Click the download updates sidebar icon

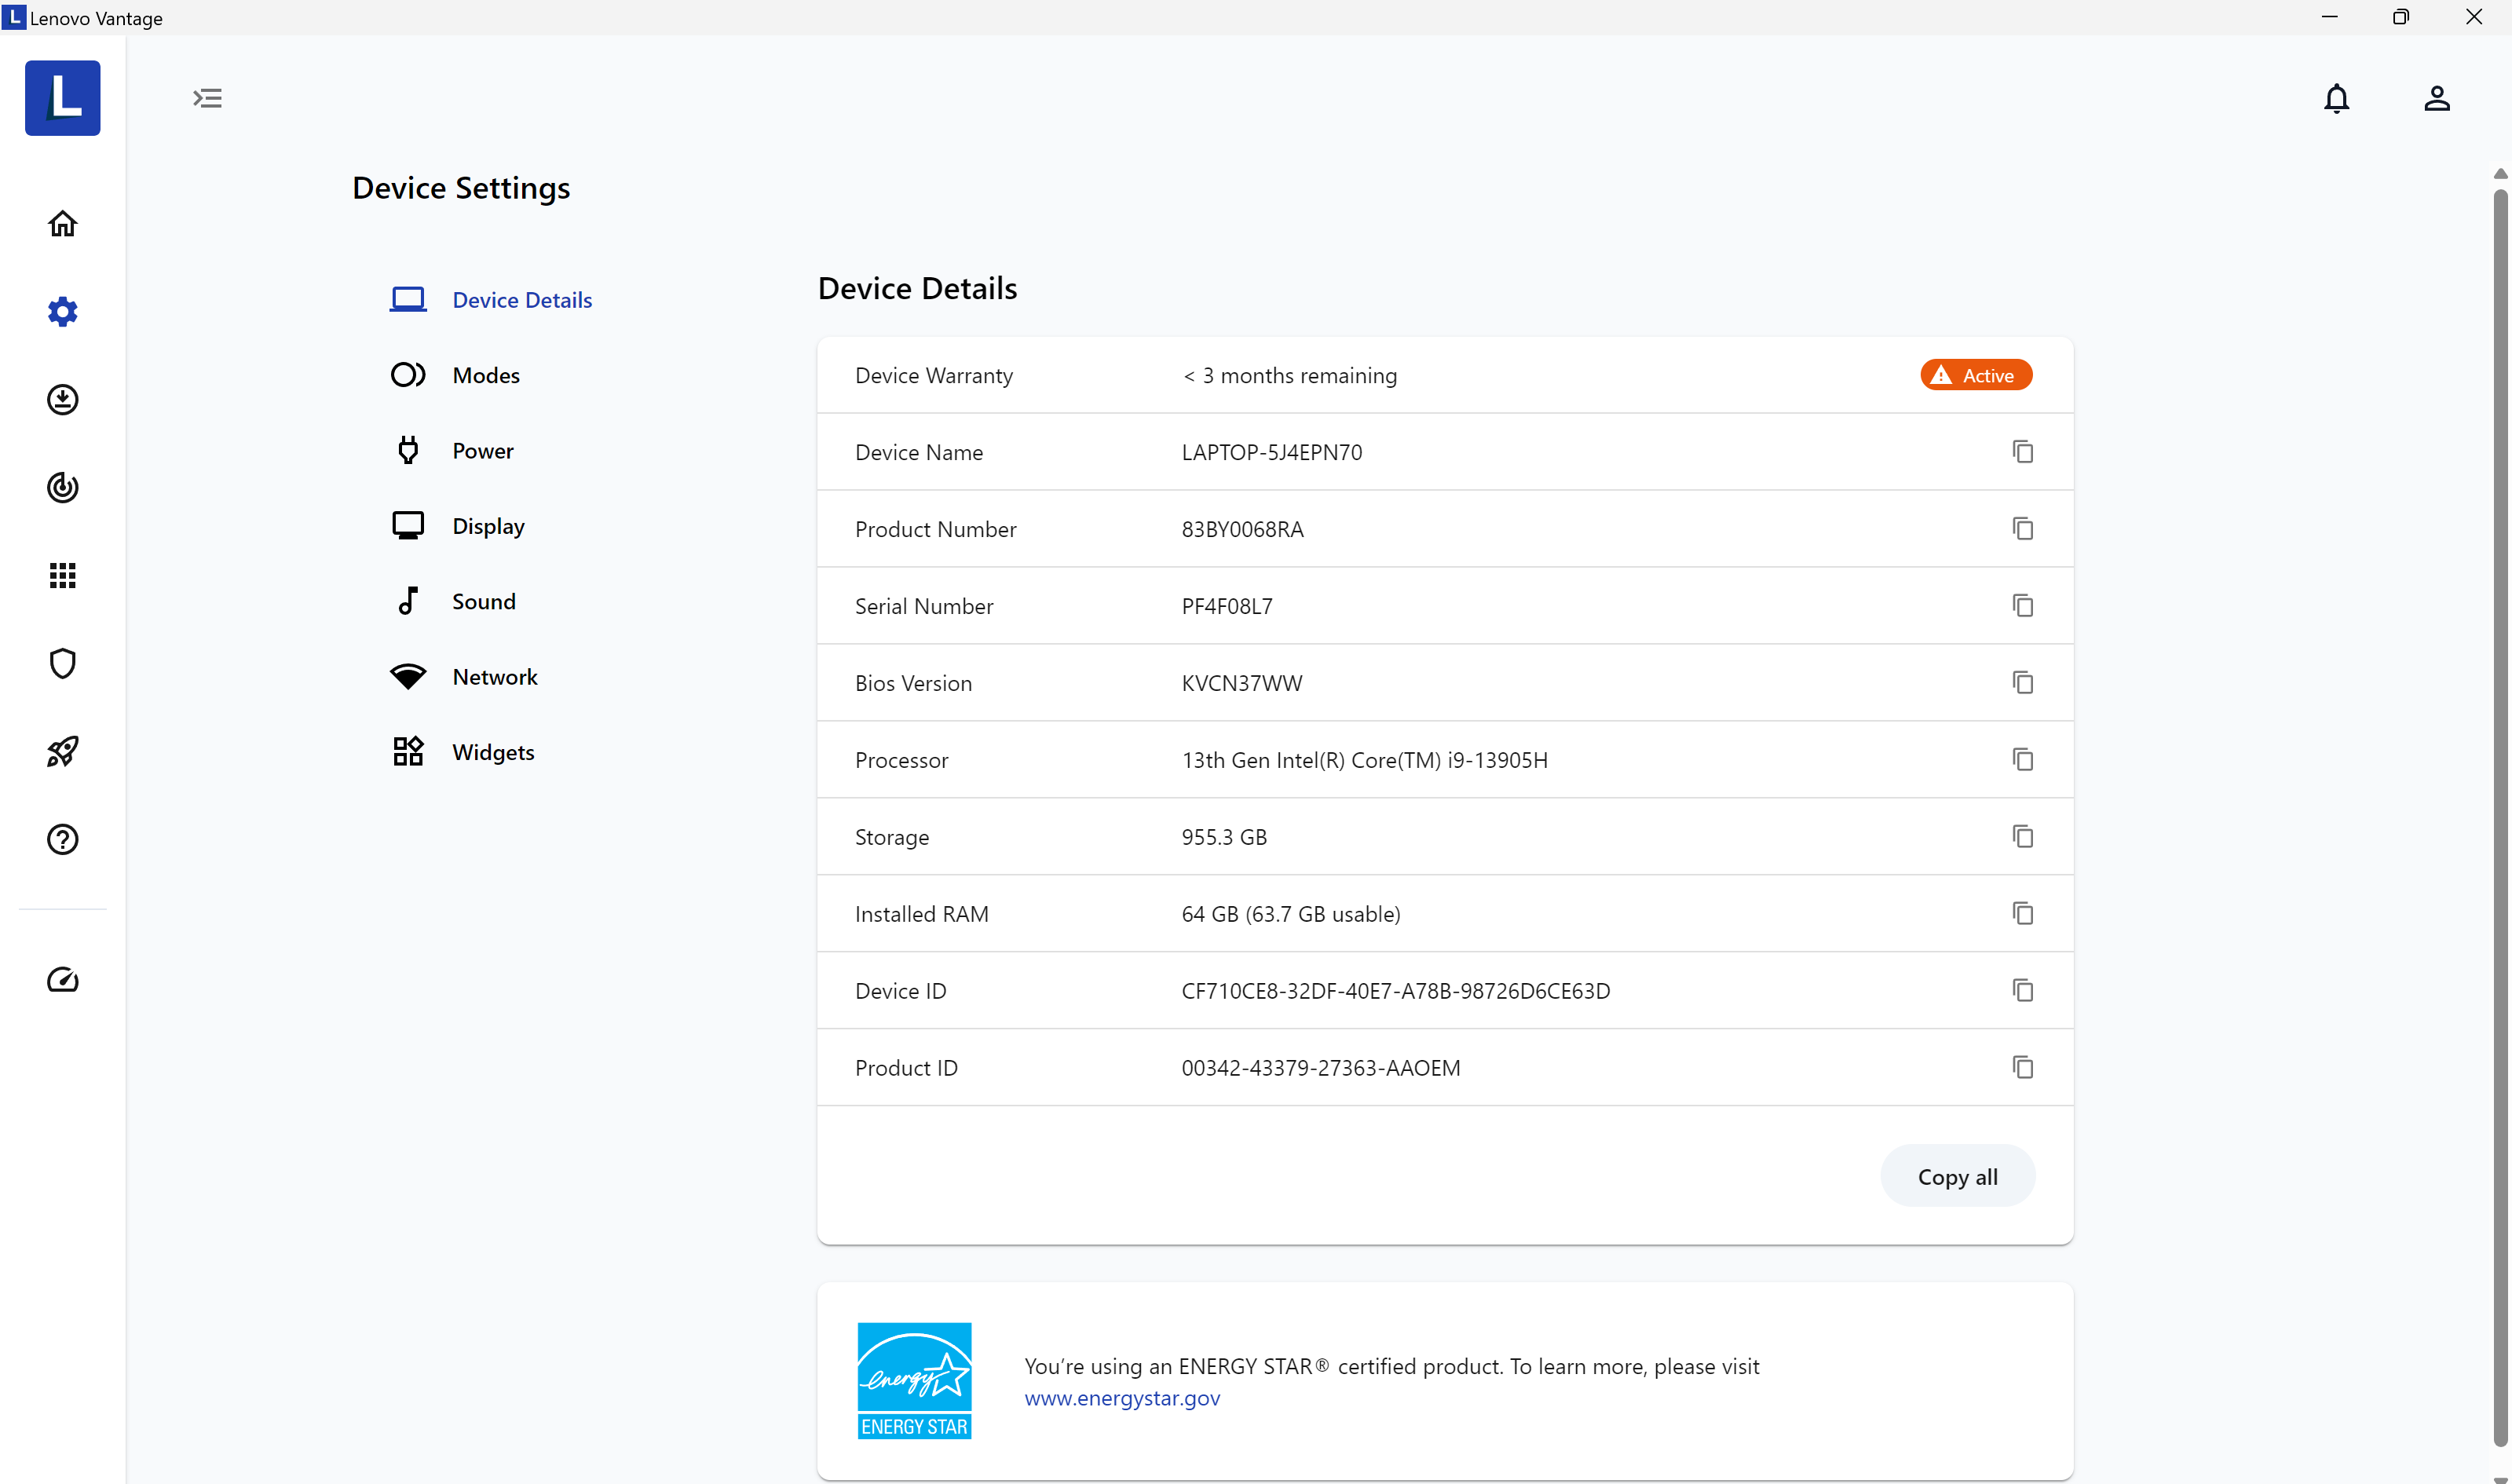62,399
